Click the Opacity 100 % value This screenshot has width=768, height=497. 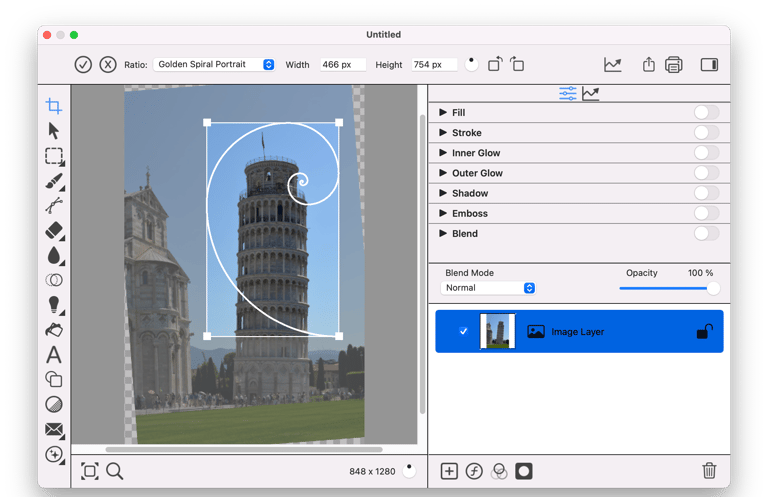pyautogui.click(x=700, y=273)
